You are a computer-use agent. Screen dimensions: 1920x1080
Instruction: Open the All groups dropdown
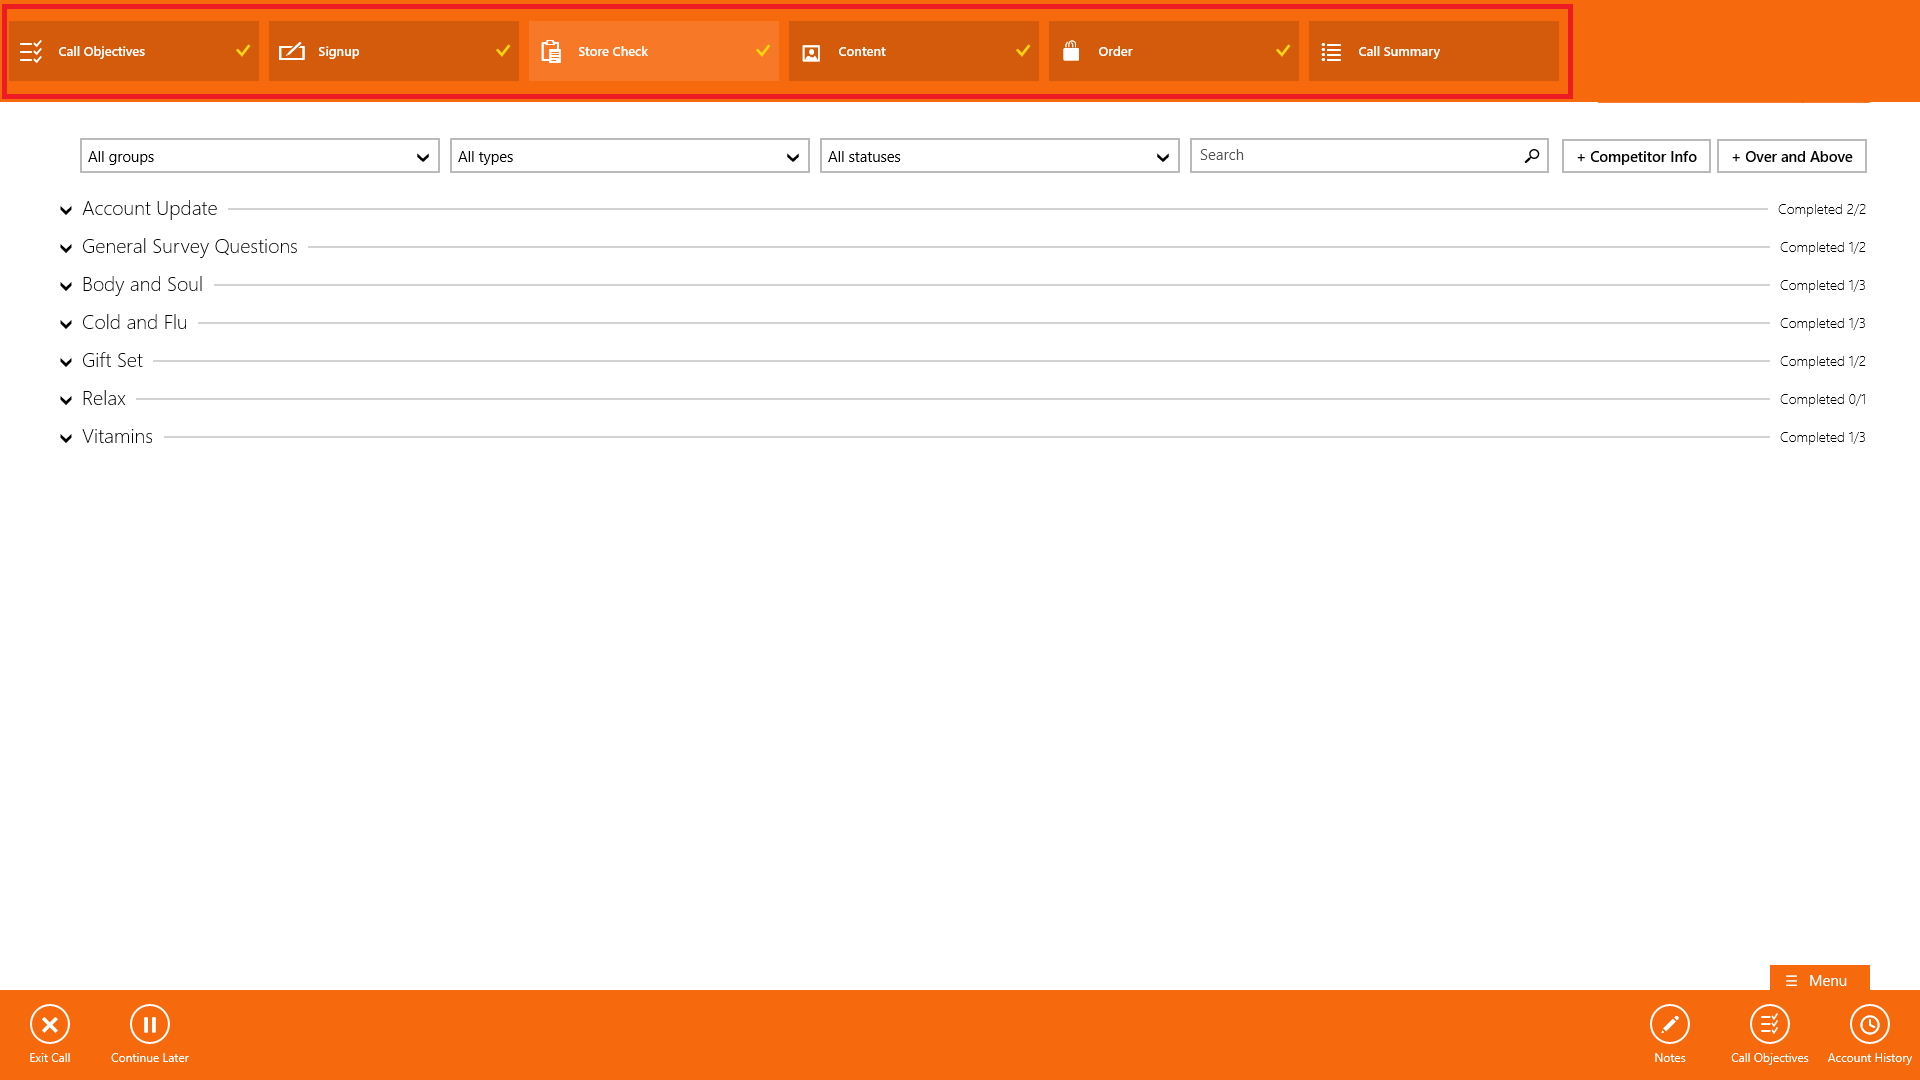pyautogui.click(x=259, y=156)
